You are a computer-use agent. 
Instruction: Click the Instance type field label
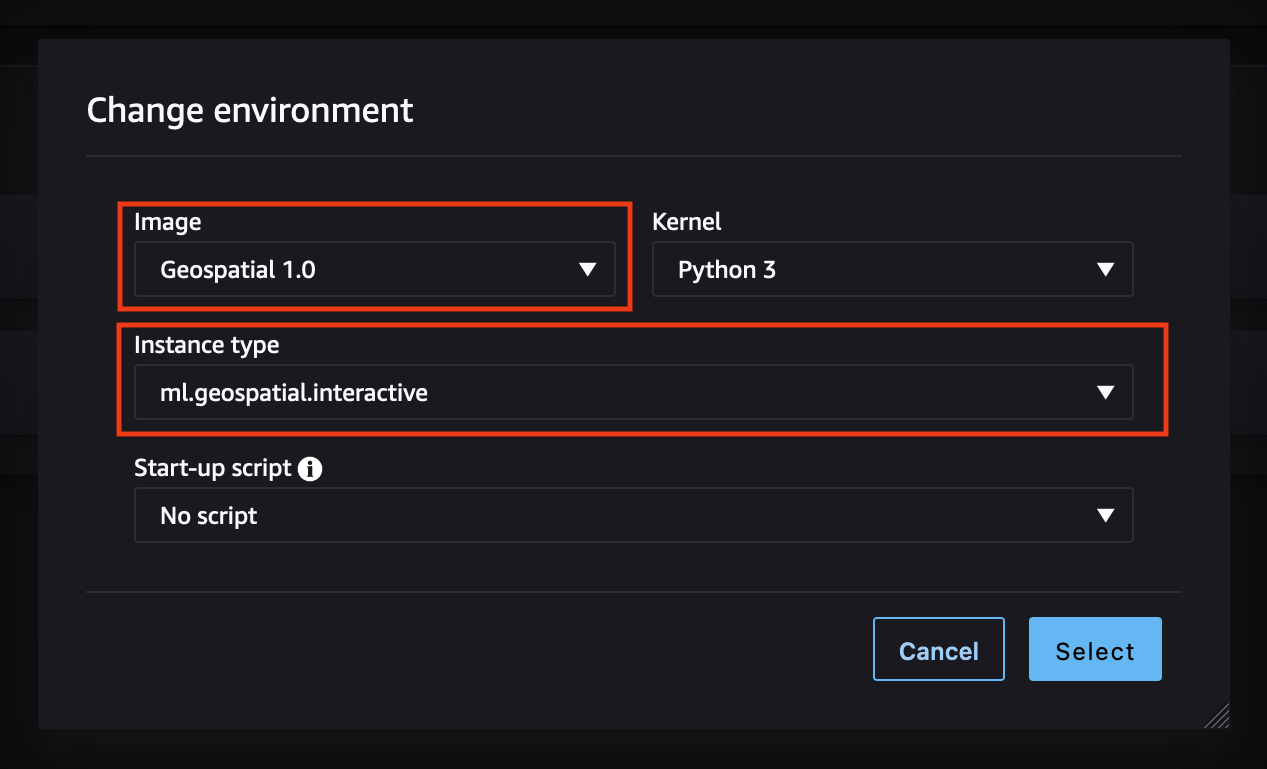point(206,345)
